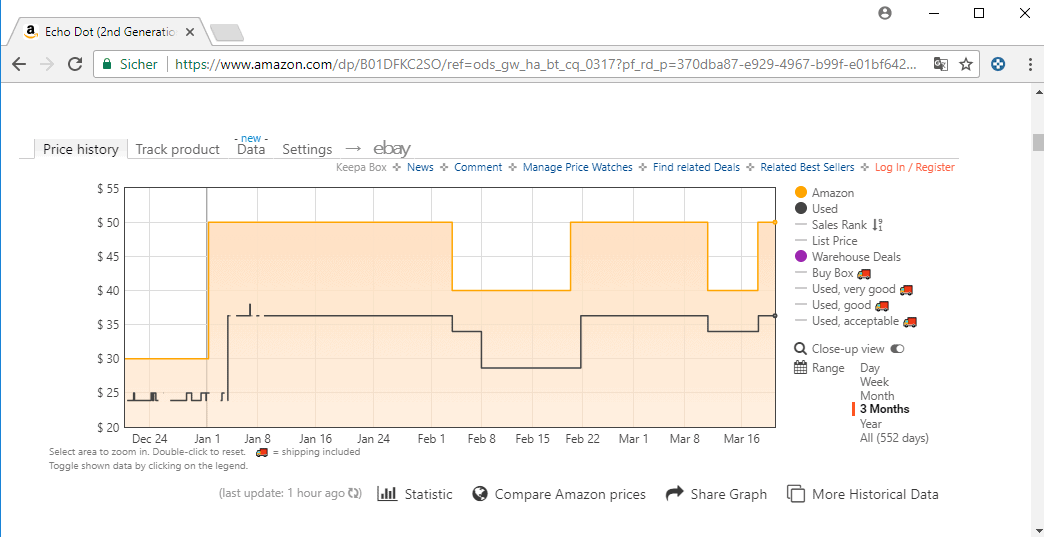Toggle the Close-up view switch
The width and height of the screenshot is (1044, 537).
pyautogui.click(x=897, y=349)
